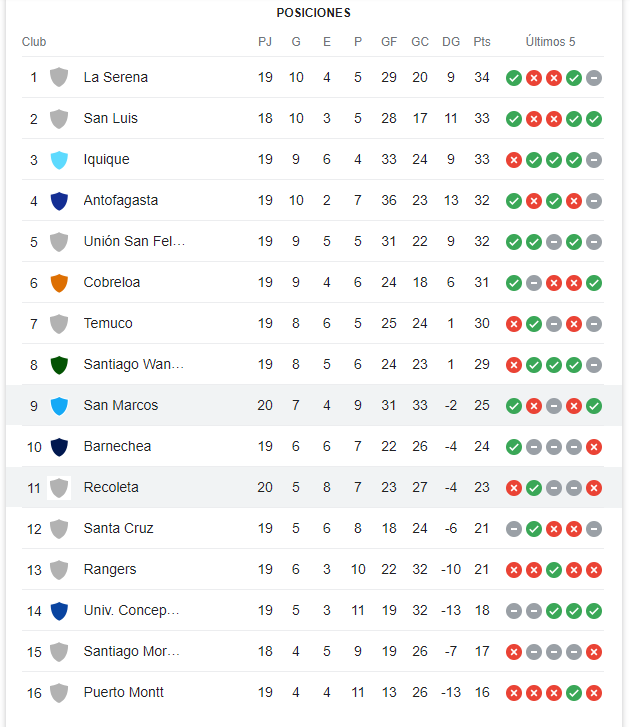The image size is (630, 727).
Task: Click the Pts column header
Action: coord(482,42)
